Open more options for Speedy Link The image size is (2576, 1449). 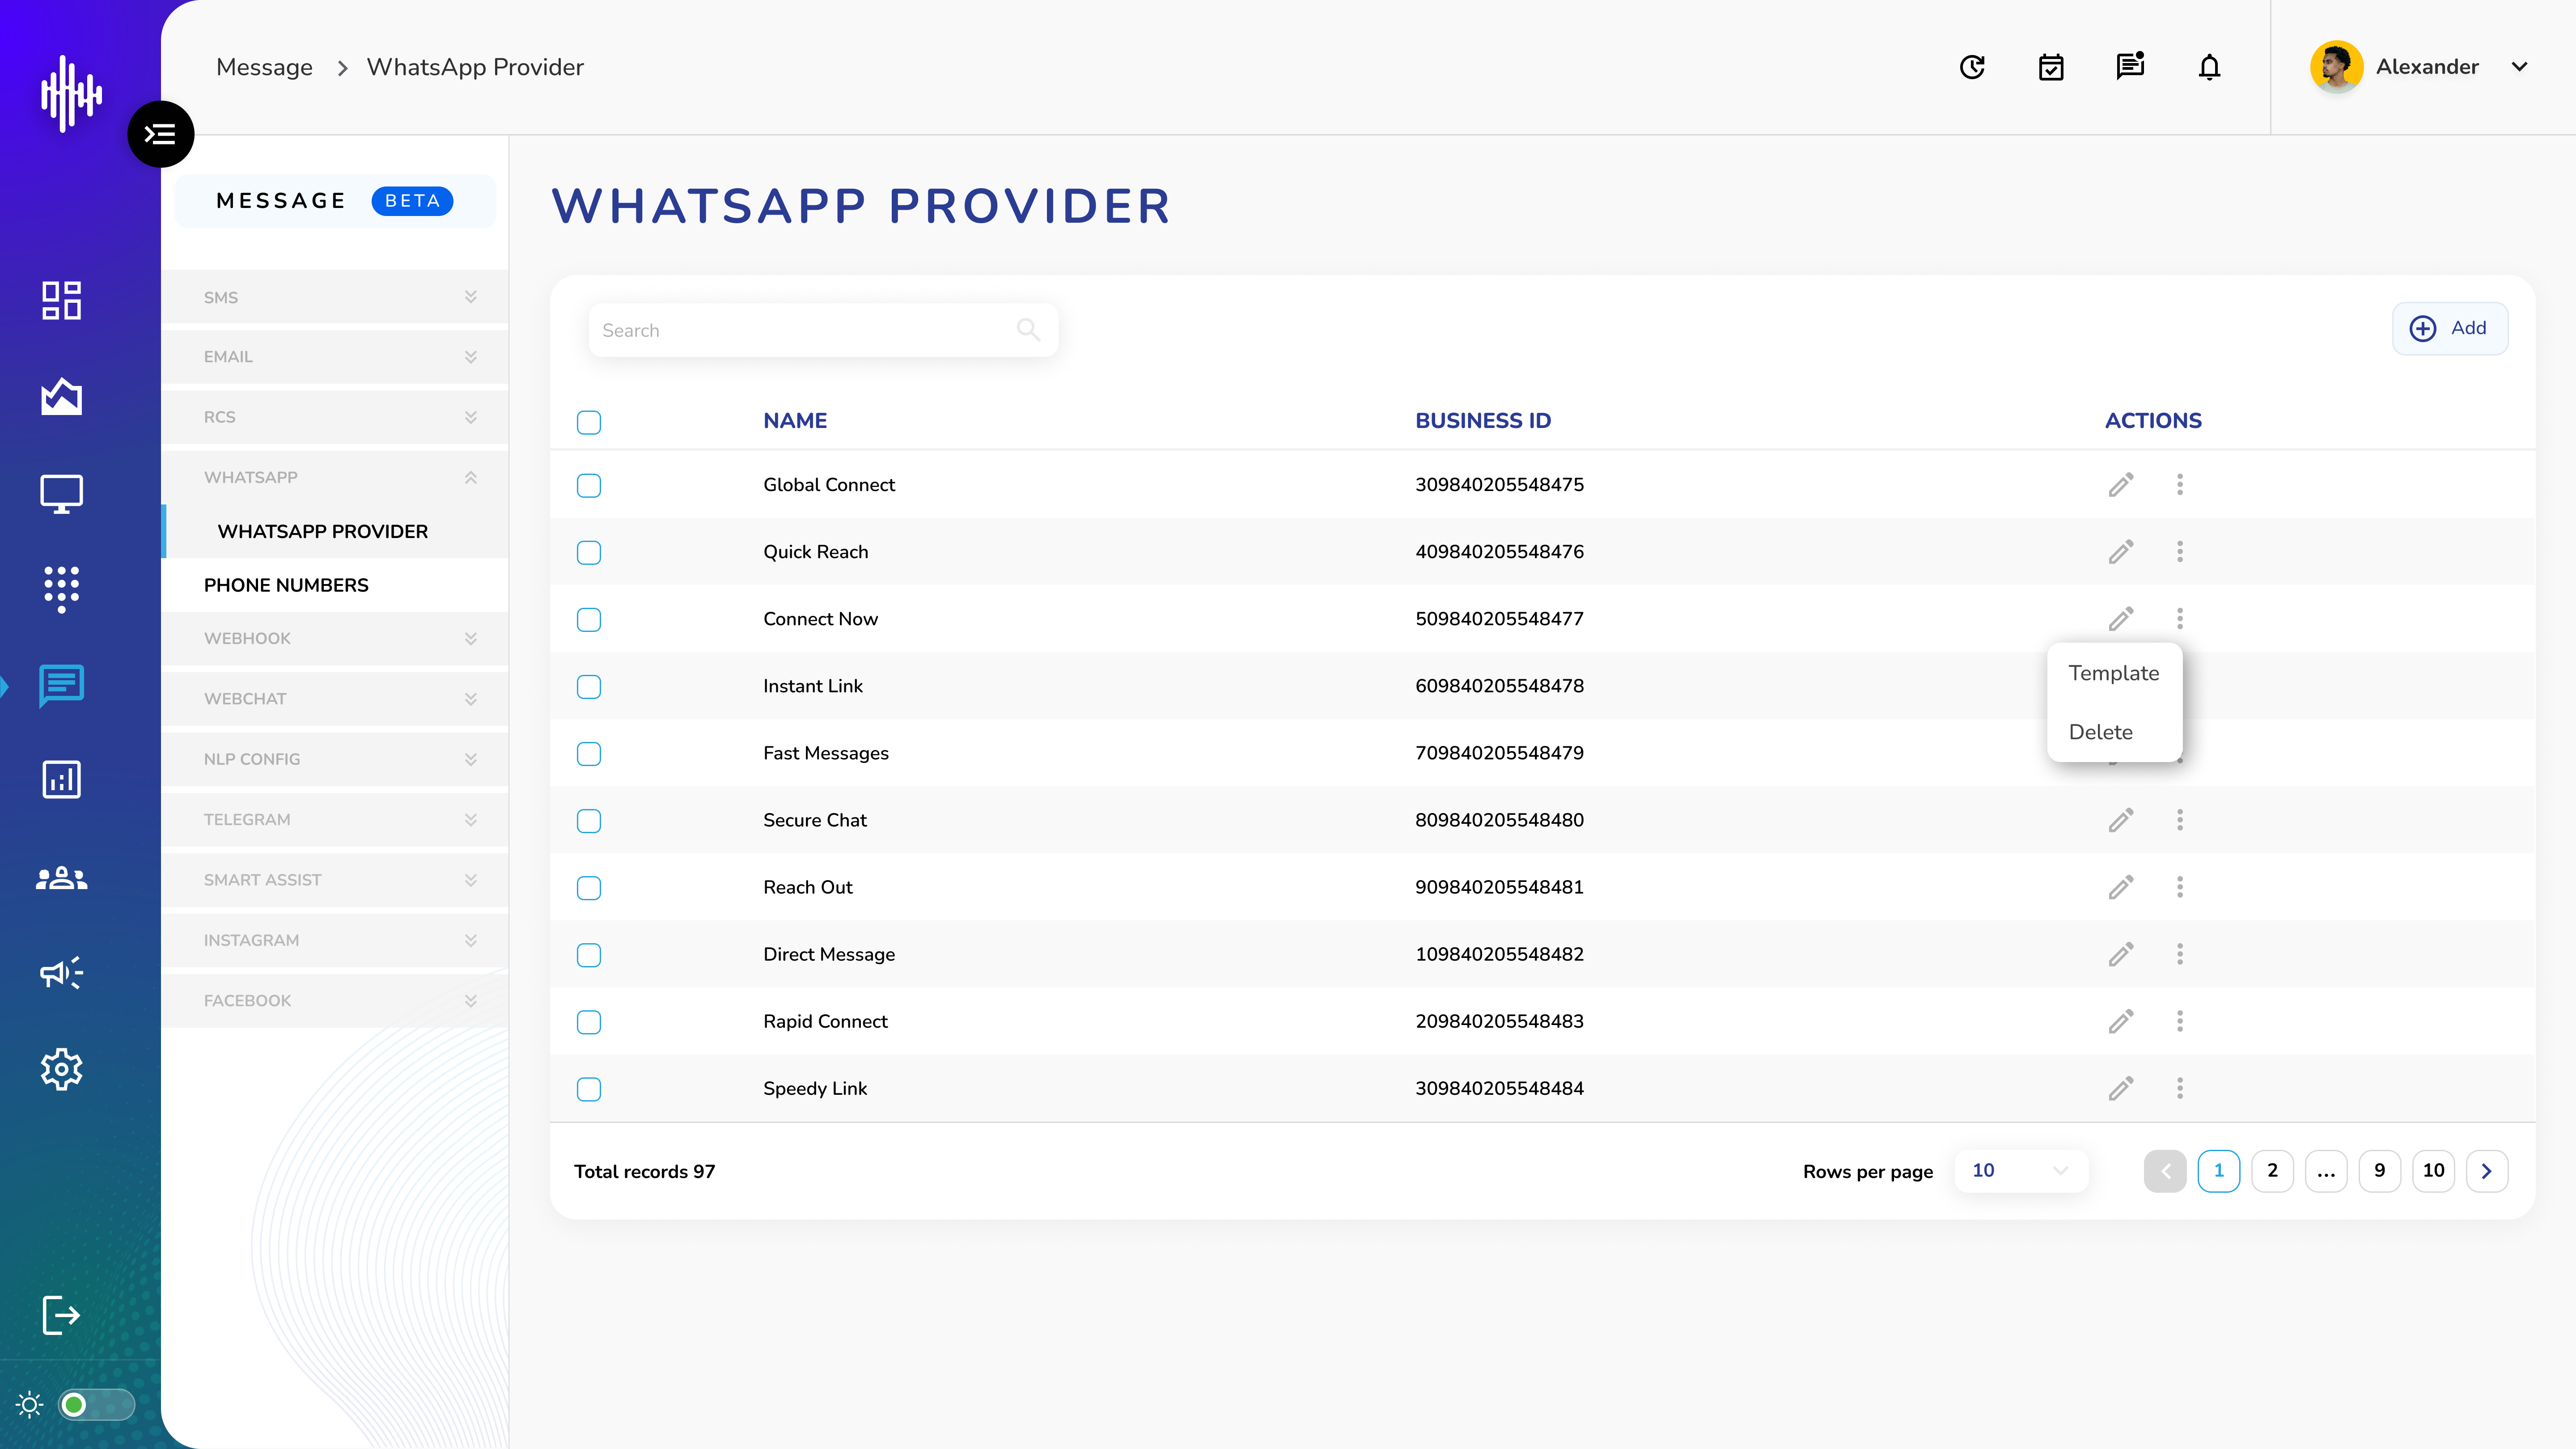pyautogui.click(x=2180, y=1088)
